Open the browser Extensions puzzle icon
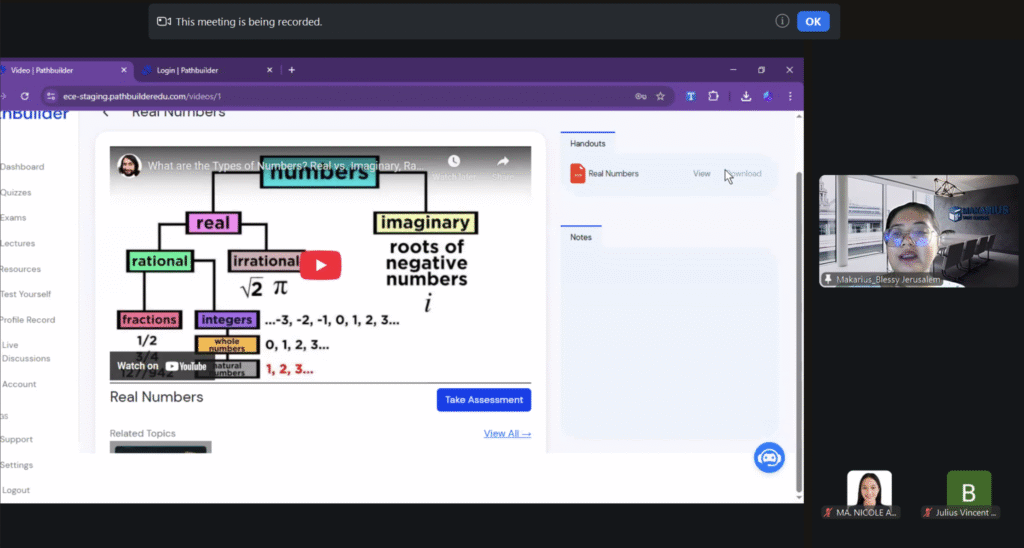The height and width of the screenshot is (548, 1024). pyautogui.click(x=713, y=96)
